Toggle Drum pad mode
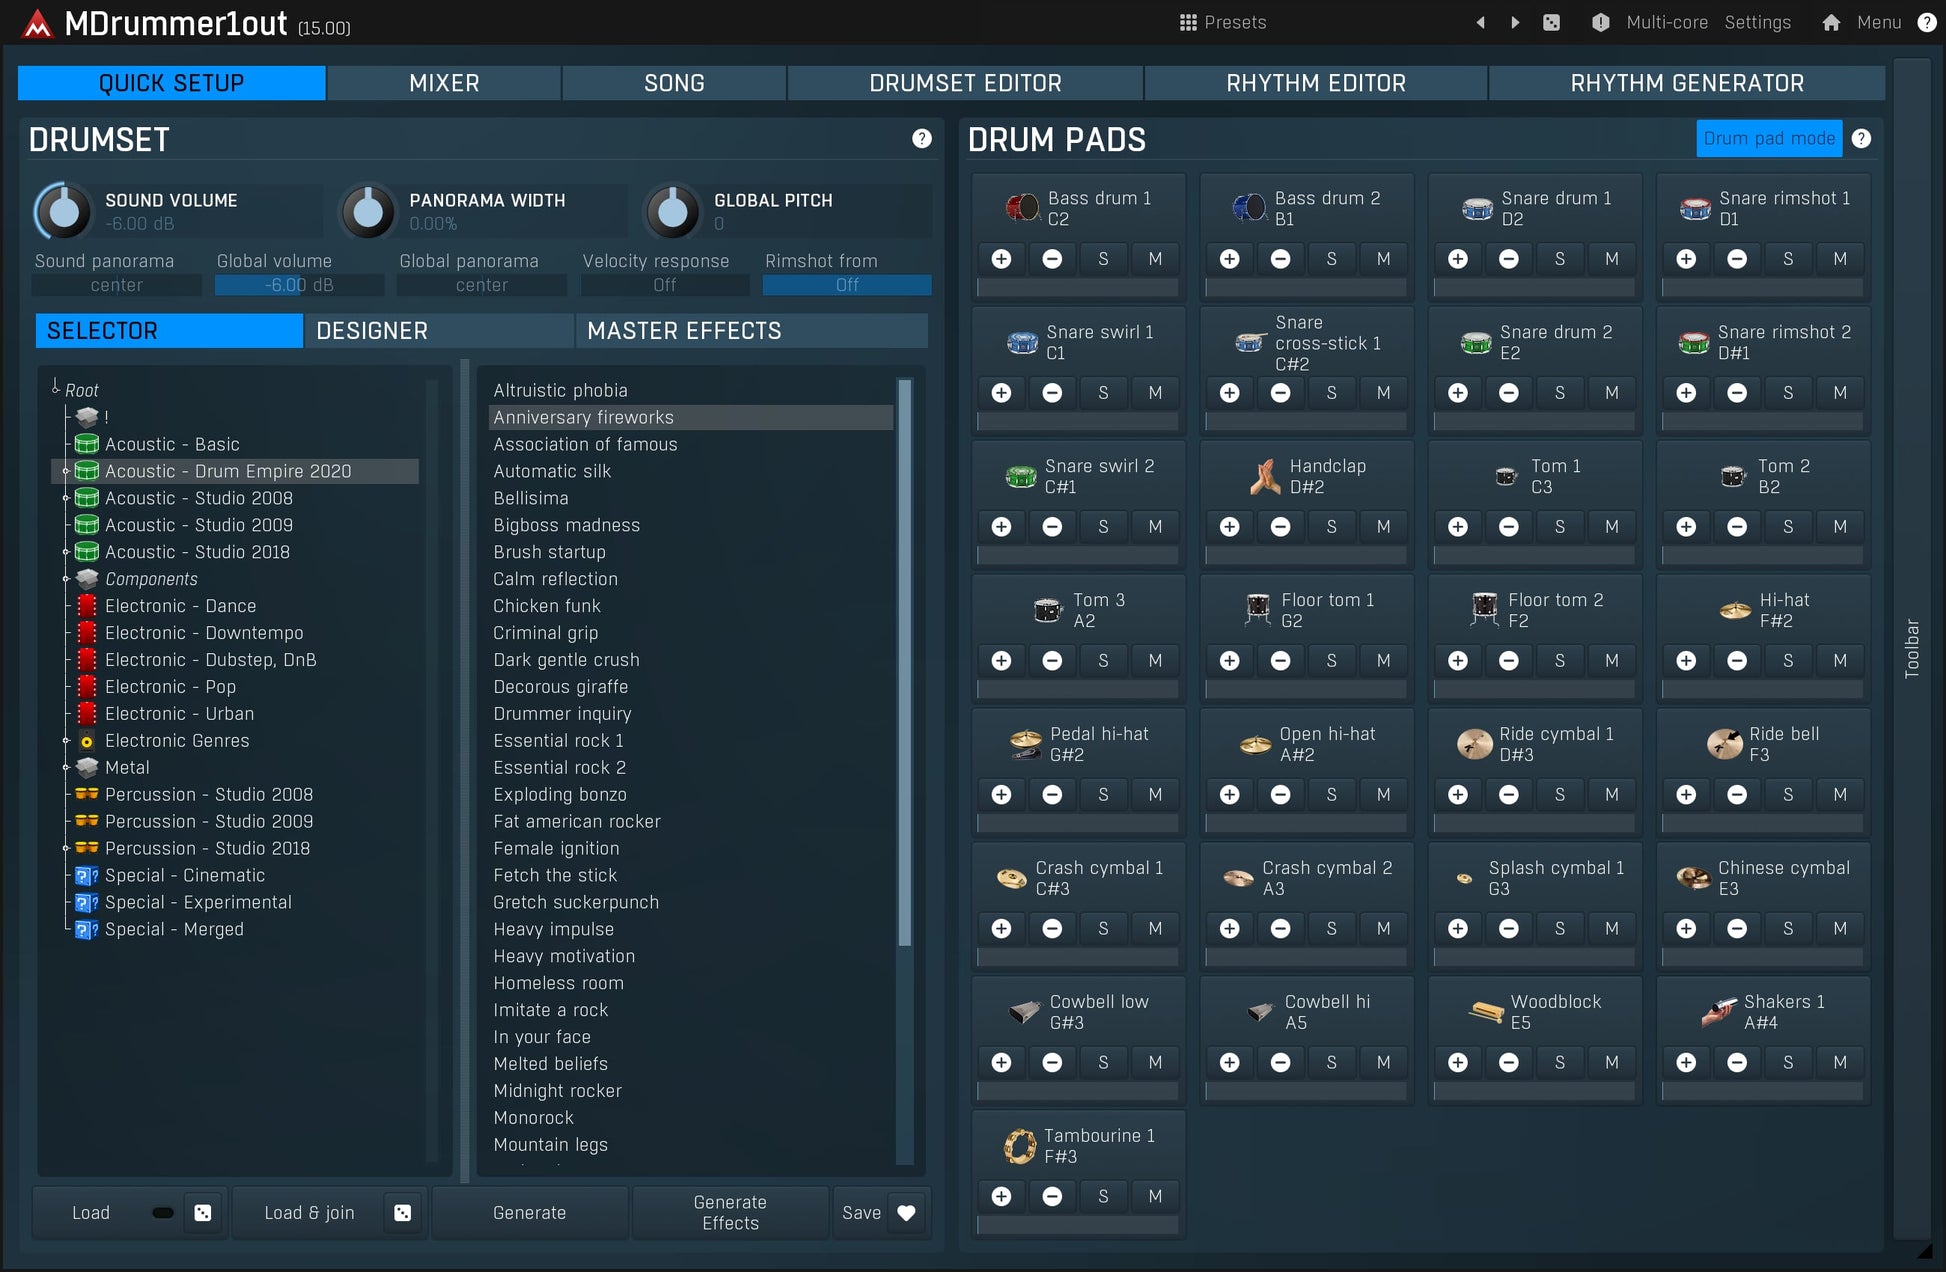Image resolution: width=1946 pixels, height=1272 pixels. (1768, 139)
